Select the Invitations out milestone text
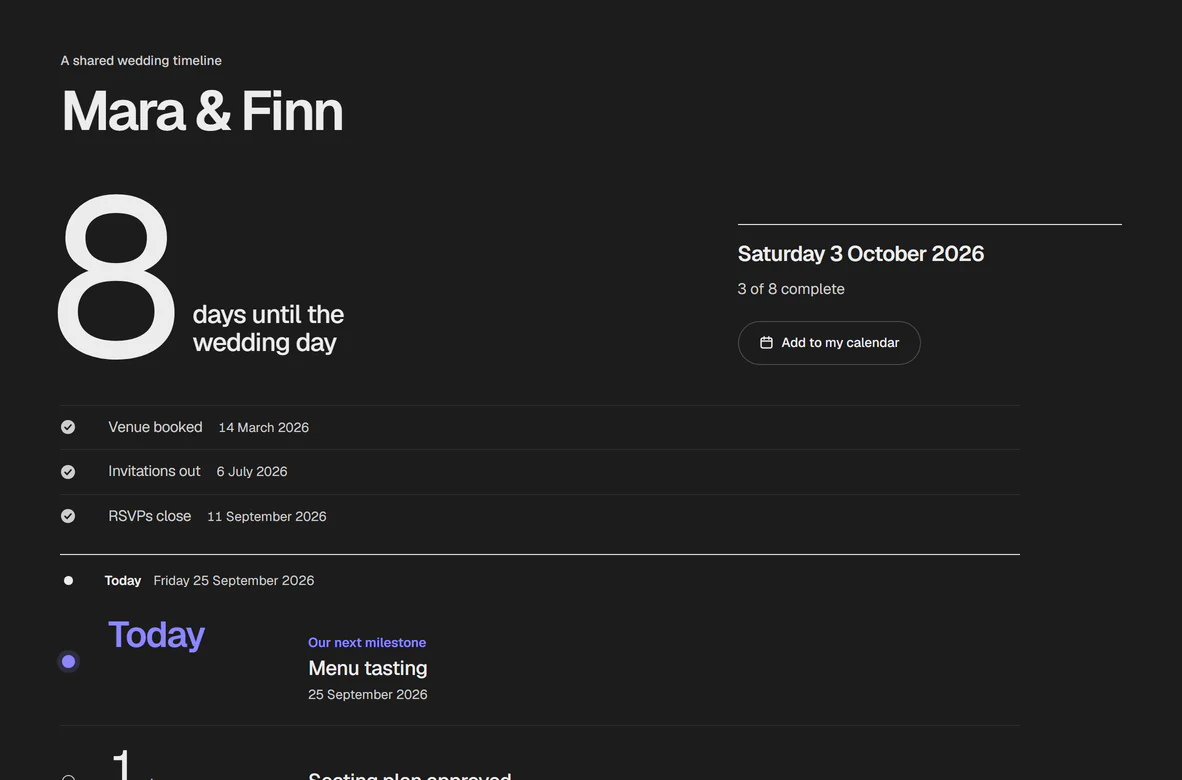The image size is (1182, 780). tap(154, 472)
